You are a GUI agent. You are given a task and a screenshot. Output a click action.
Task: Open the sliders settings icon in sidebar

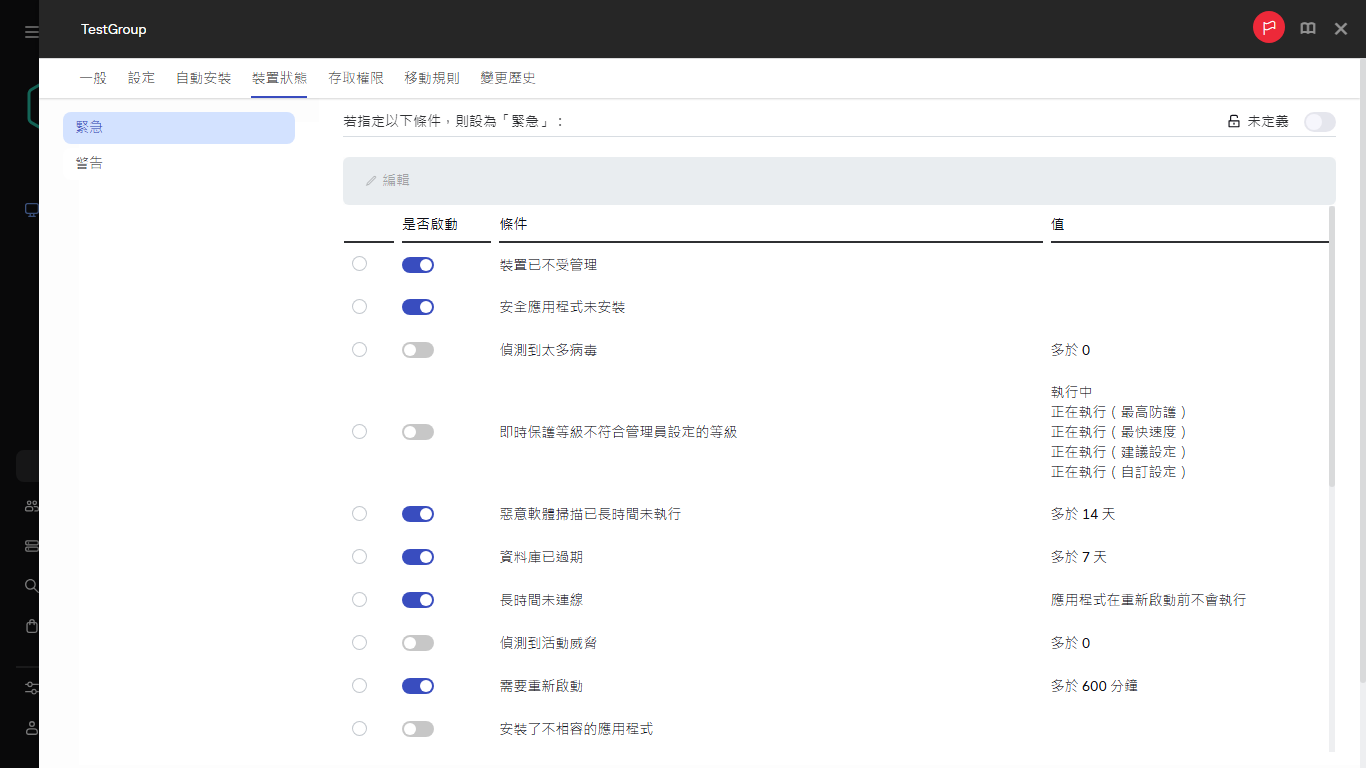[x=30, y=688]
